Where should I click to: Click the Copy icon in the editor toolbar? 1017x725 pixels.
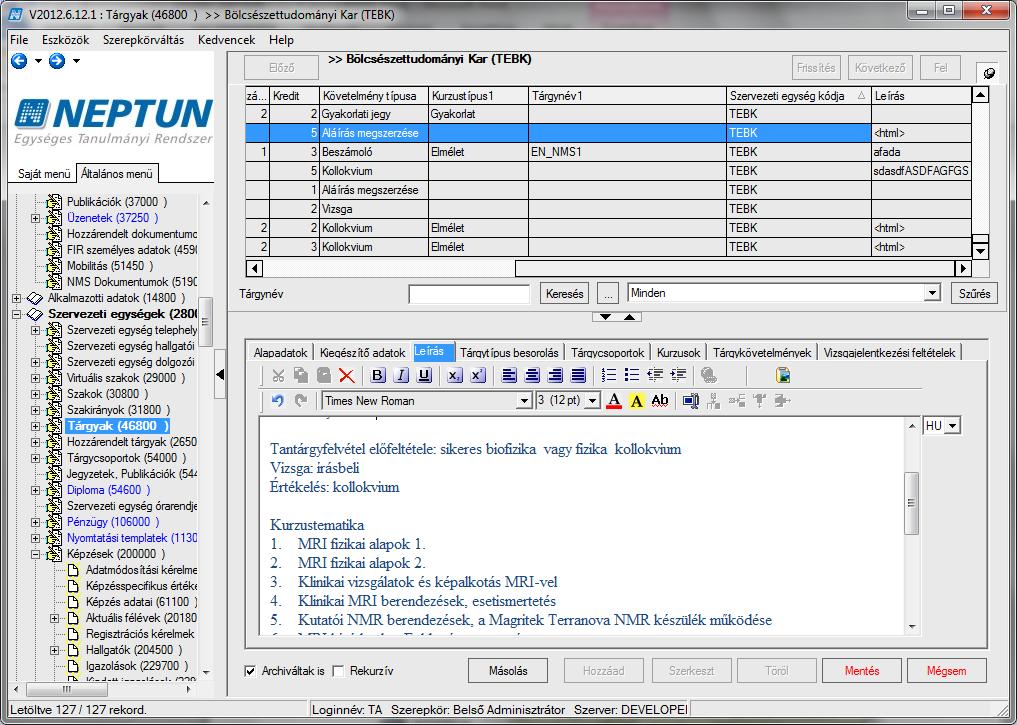point(301,375)
